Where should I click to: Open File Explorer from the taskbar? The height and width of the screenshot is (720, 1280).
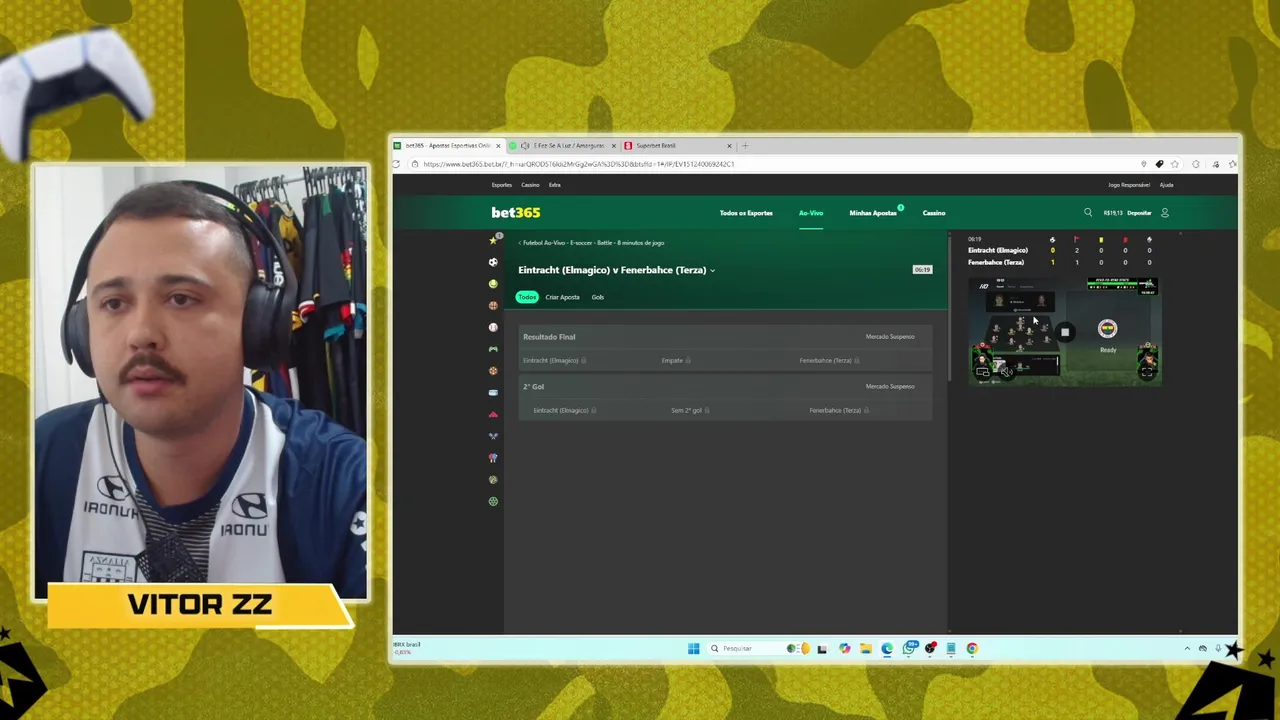[866, 648]
